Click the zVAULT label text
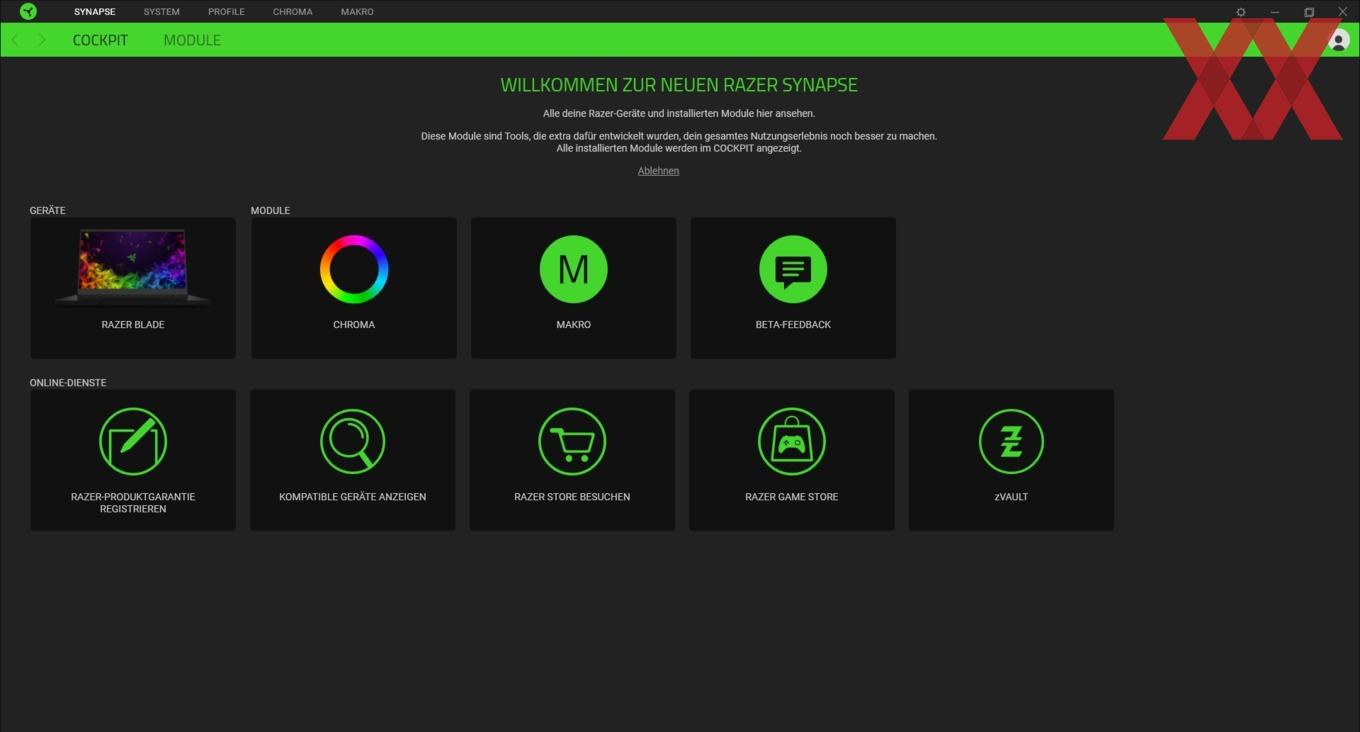This screenshot has height=732, width=1360. click(x=1011, y=497)
